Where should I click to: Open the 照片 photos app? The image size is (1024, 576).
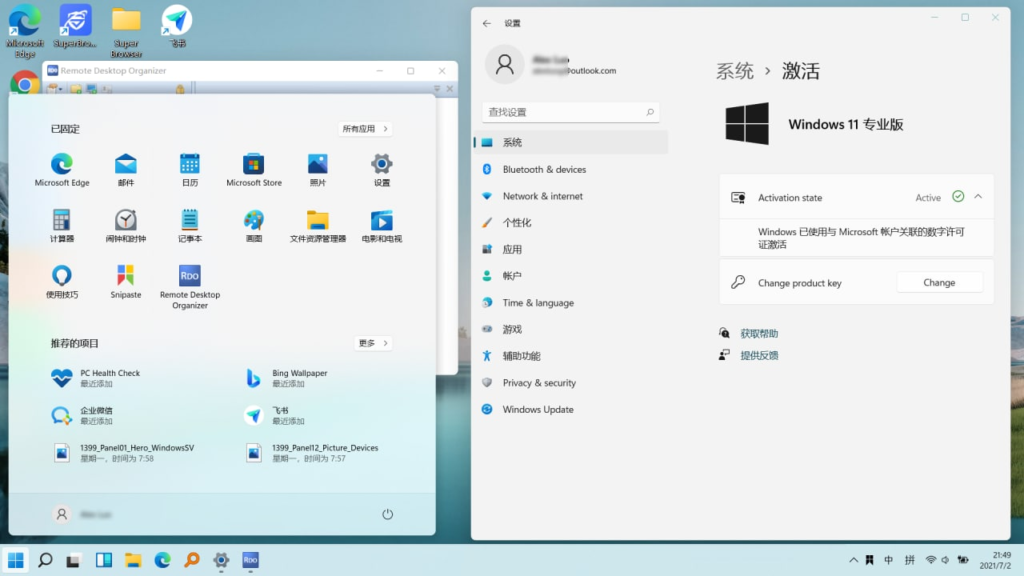click(317, 170)
